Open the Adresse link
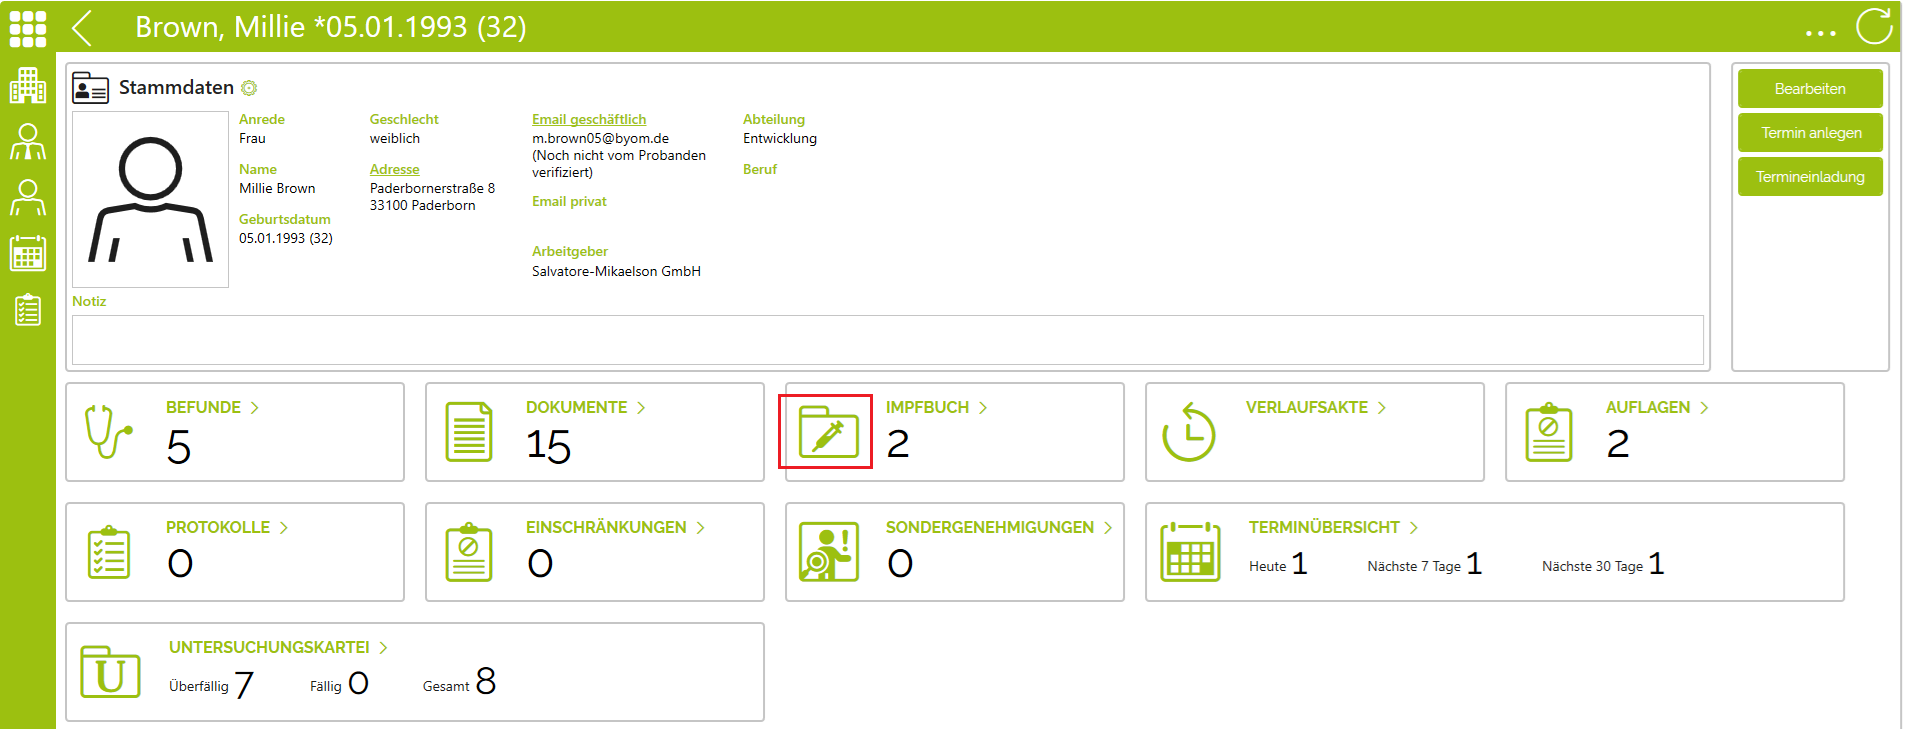 tap(395, 169)
